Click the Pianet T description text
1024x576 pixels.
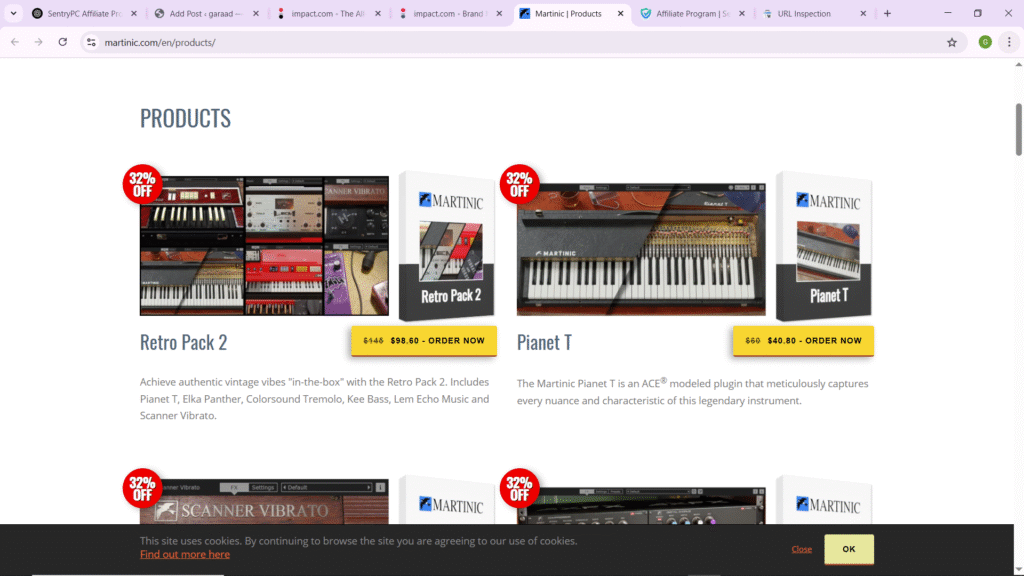point(692,391)
